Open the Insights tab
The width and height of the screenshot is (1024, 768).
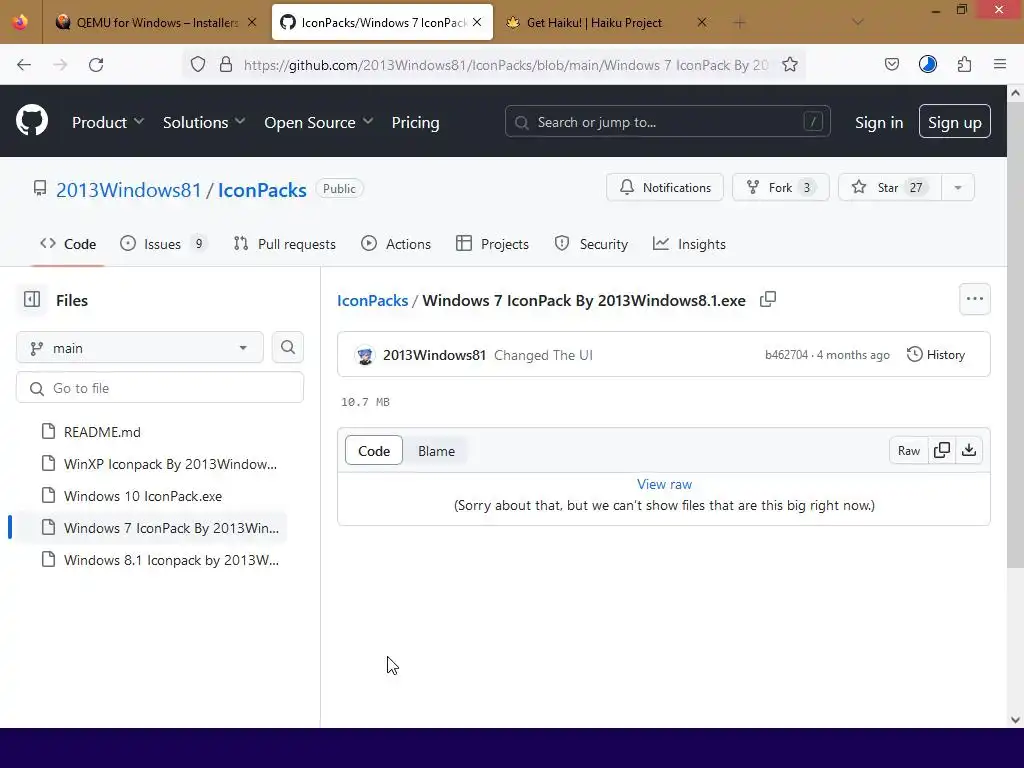tap(689, 244)
